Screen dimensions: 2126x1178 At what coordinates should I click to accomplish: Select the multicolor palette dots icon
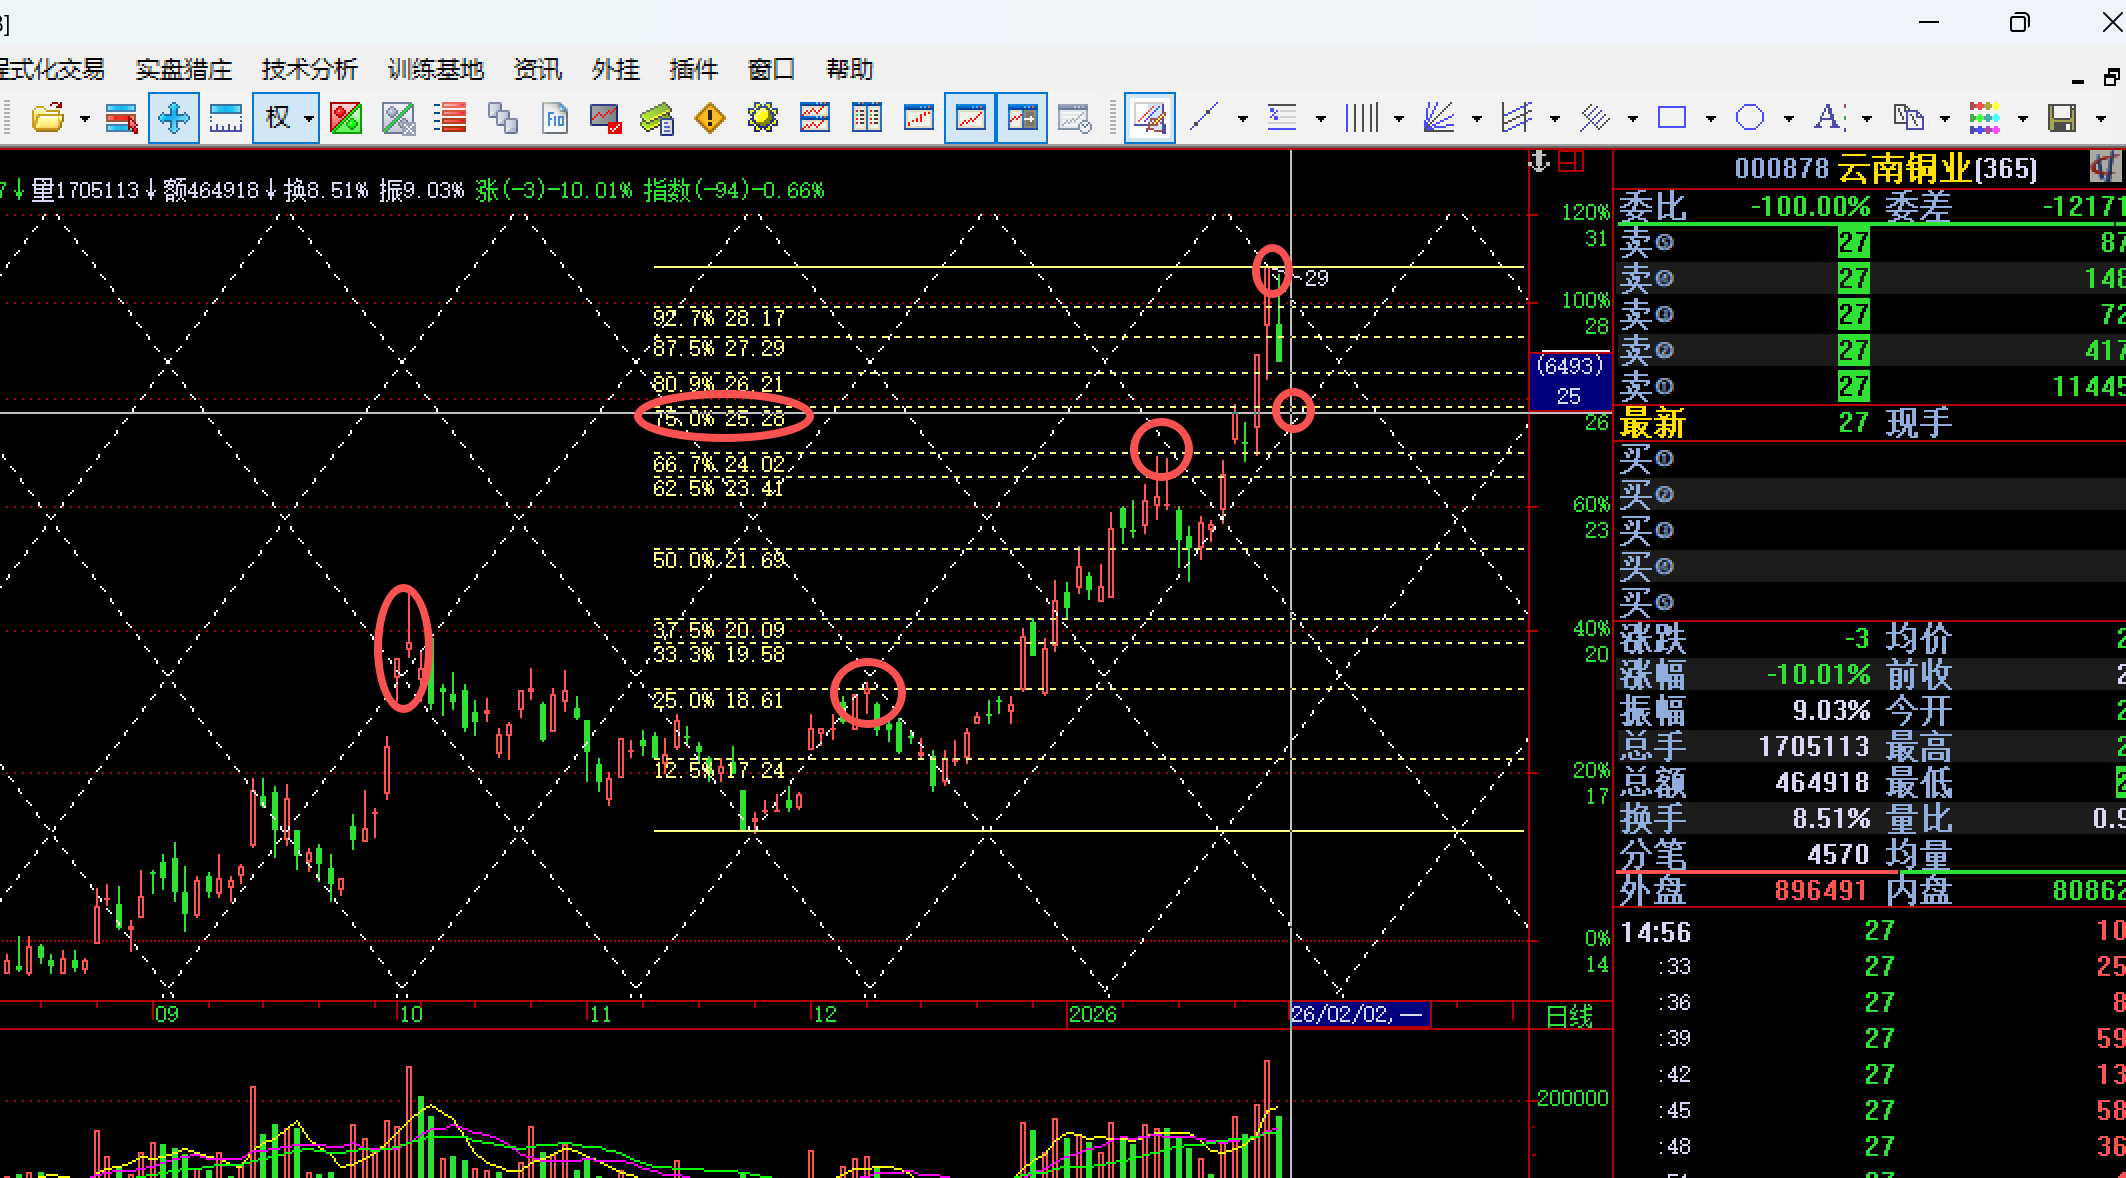pyautogui.click(x=1984, y=118)
